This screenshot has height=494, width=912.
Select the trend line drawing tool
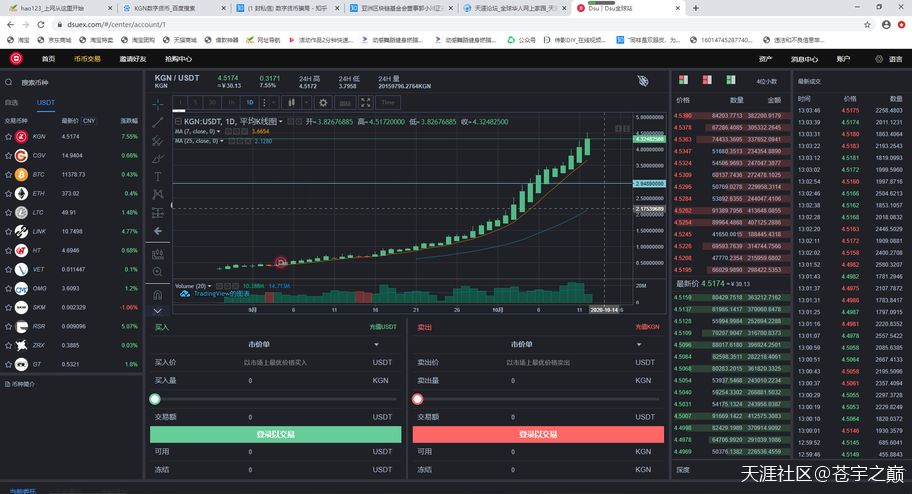coord(158,122)
